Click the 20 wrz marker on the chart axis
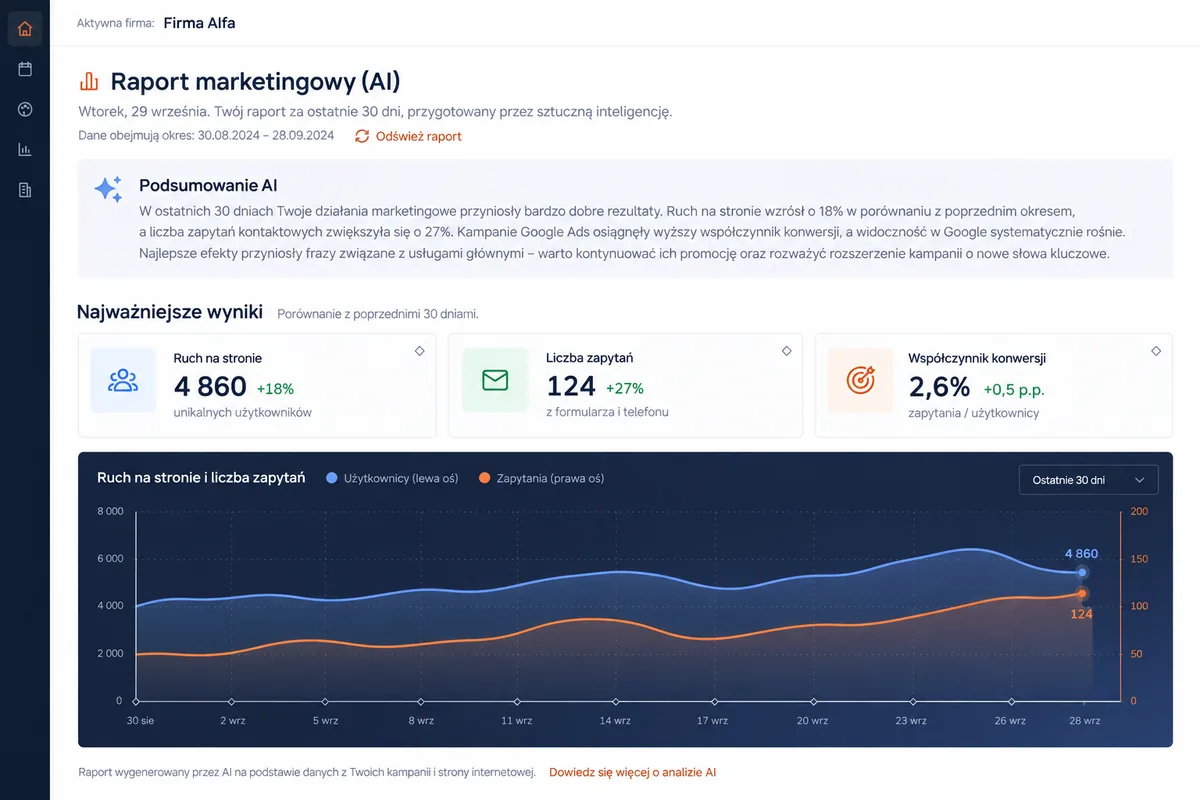 [x=812, y=702]
